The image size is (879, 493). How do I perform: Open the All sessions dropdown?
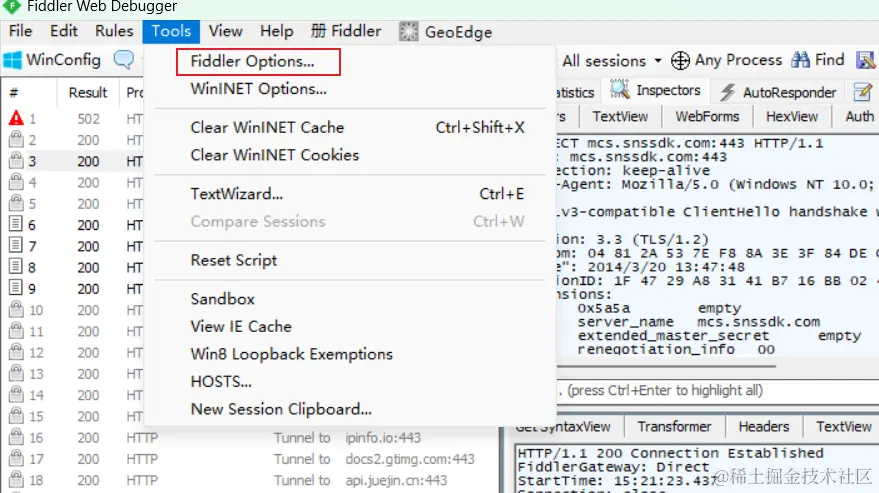pyautogui.click(x=612, y=61)
